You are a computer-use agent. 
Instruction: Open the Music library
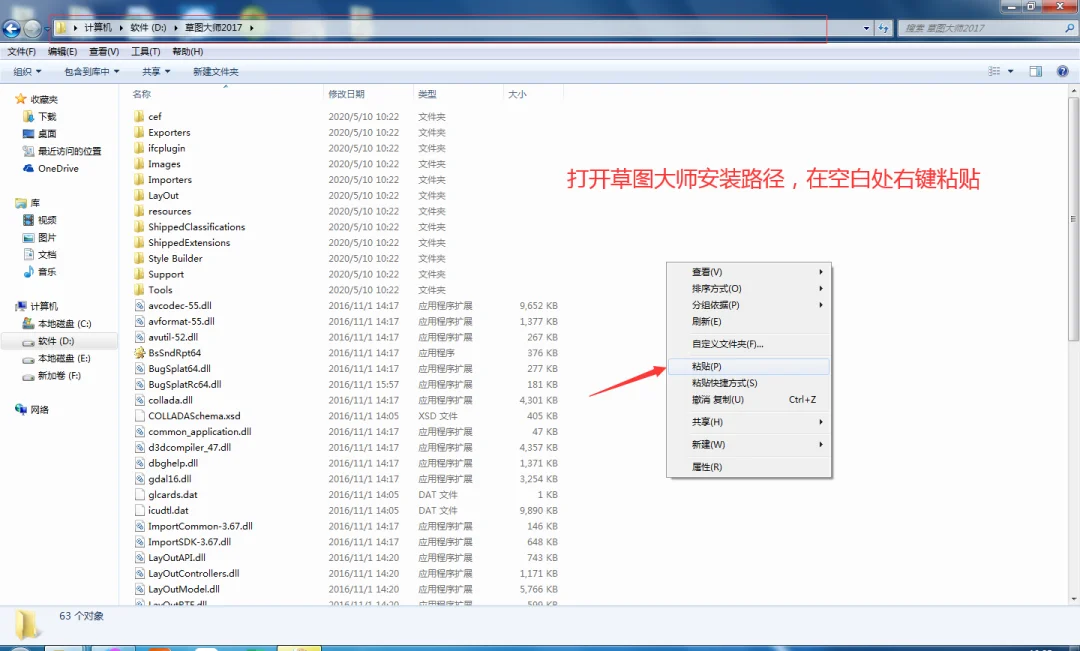pos(40,271)
